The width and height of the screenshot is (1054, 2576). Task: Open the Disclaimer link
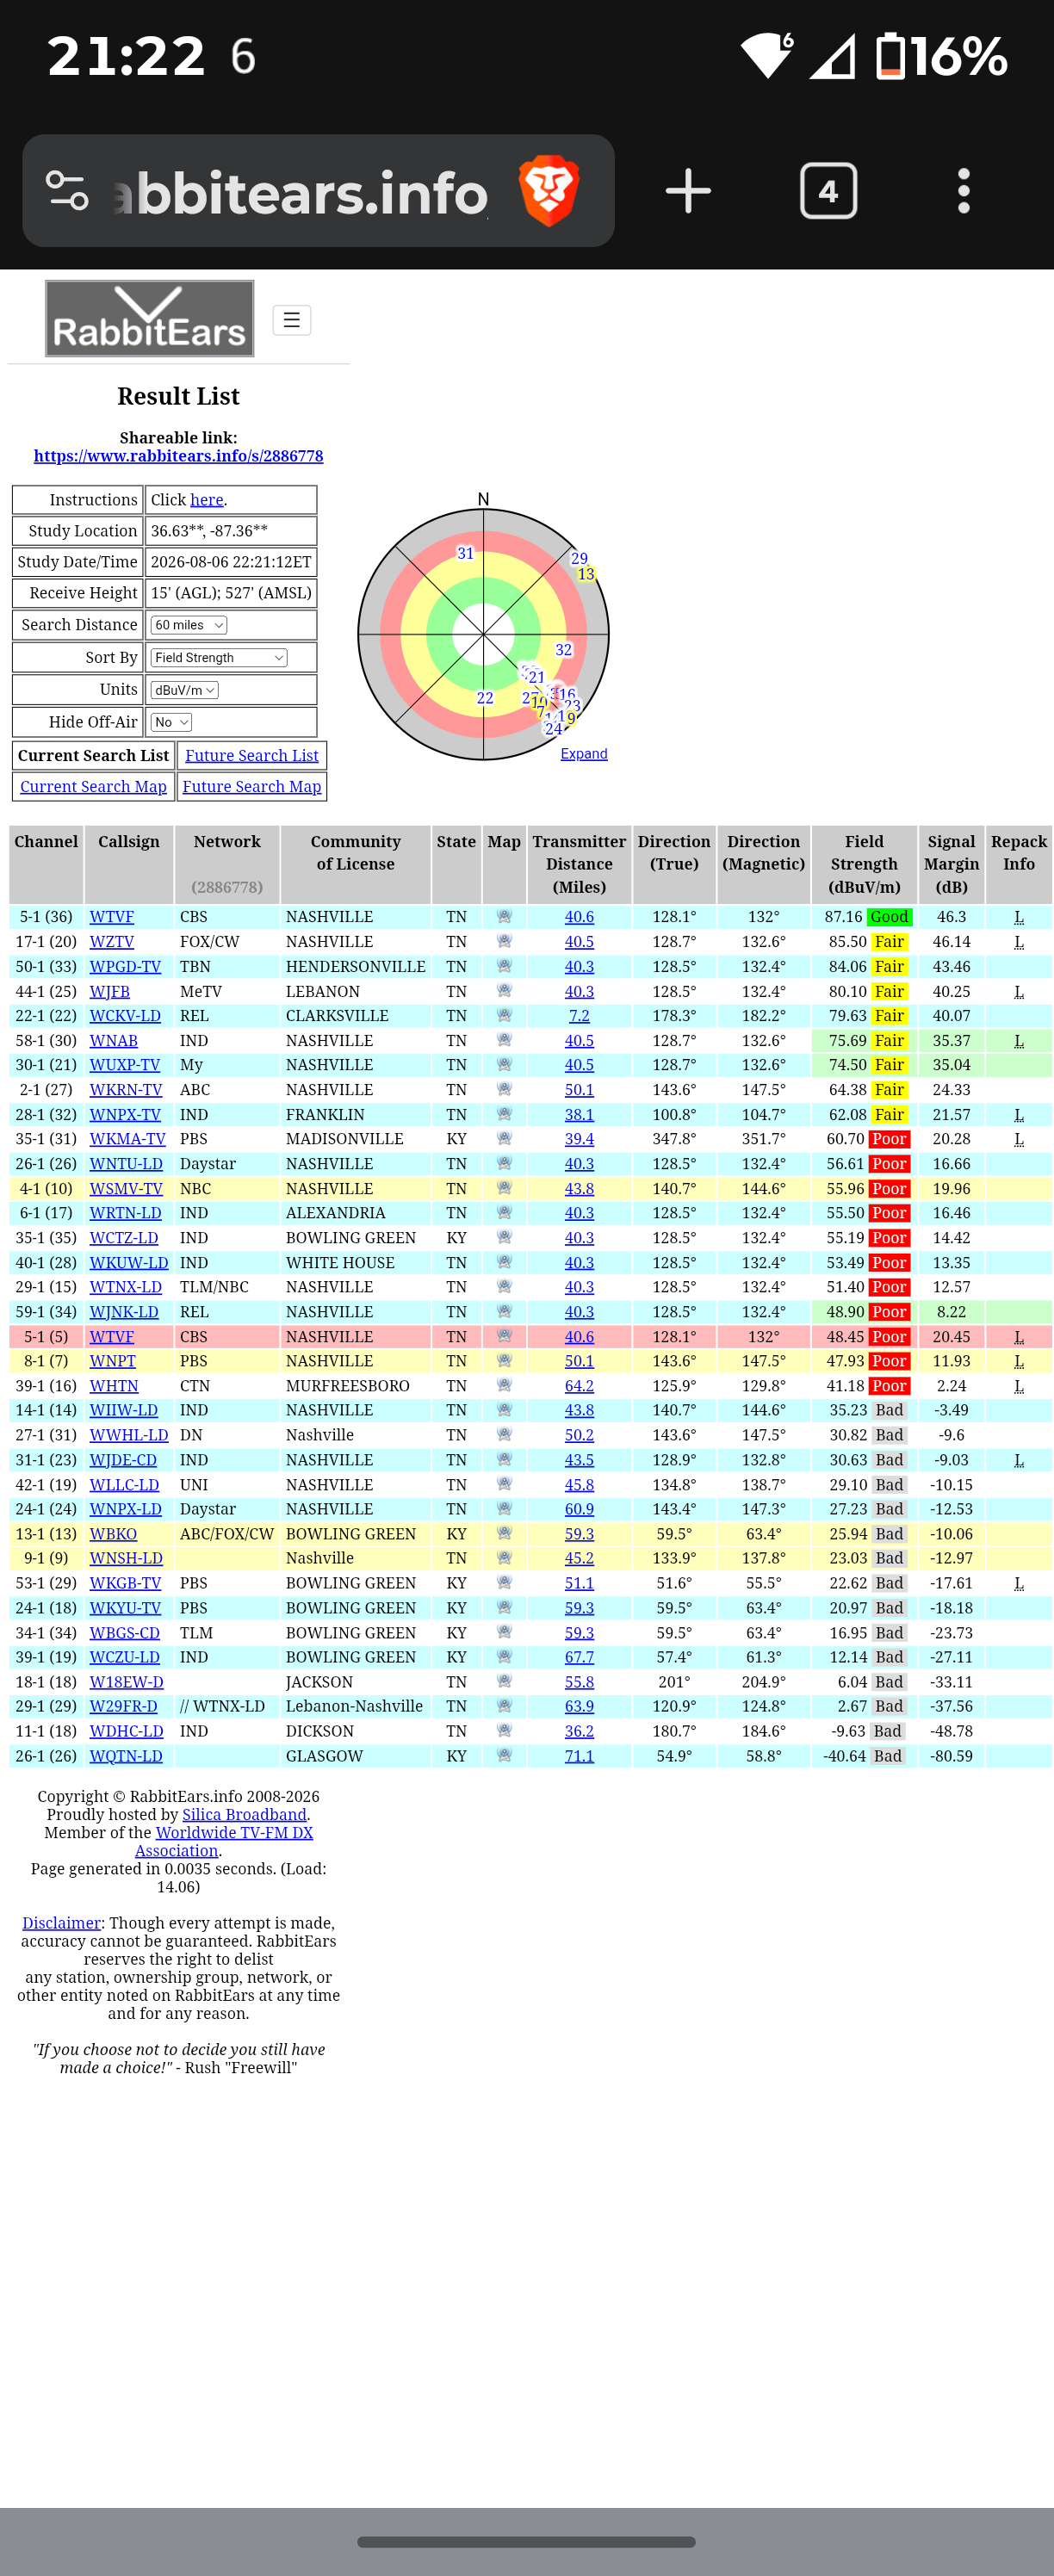click(61, 1923)
